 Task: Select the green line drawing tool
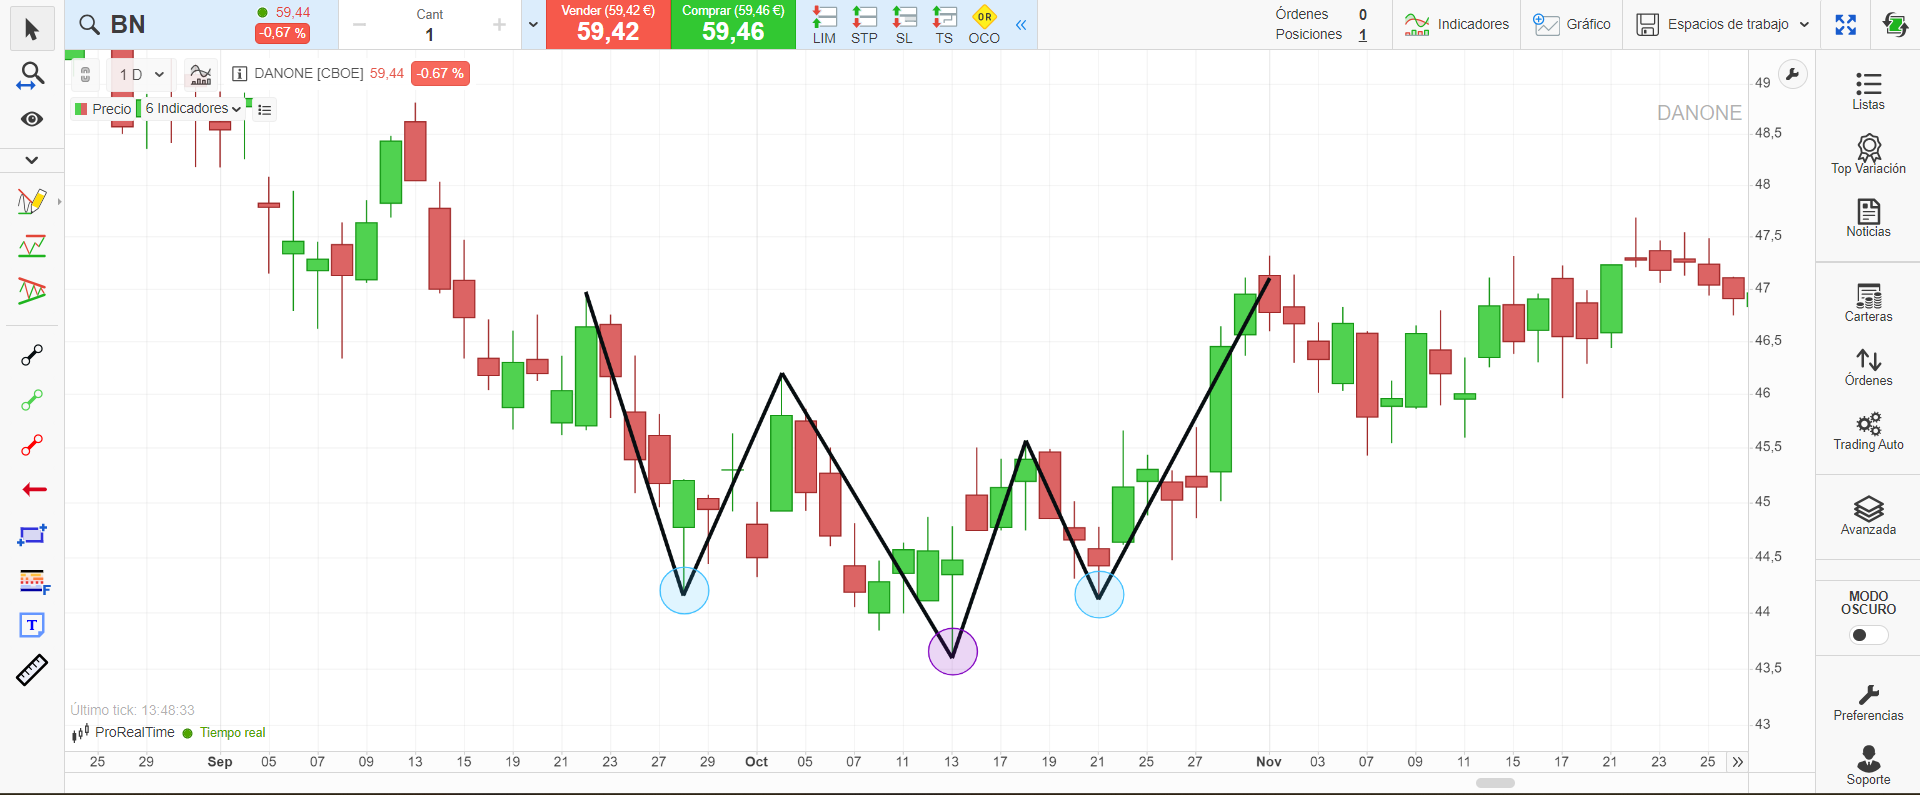(32, 400)
